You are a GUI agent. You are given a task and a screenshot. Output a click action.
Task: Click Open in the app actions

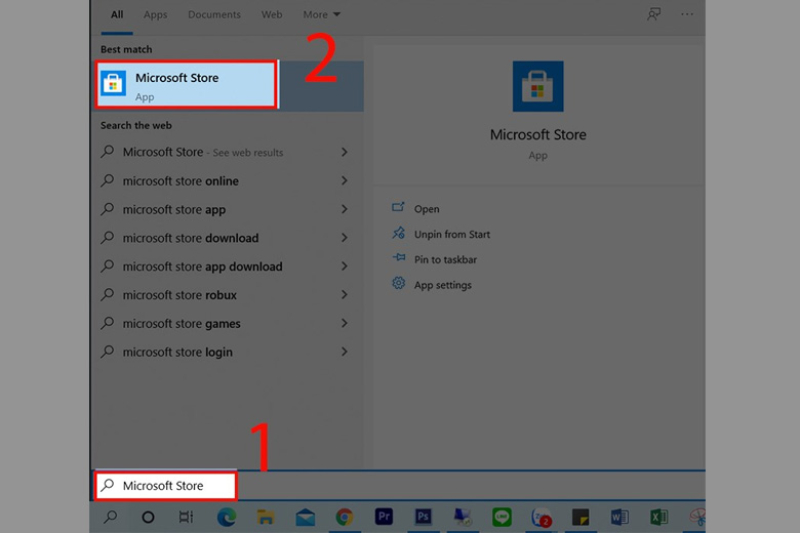point(427,209)
